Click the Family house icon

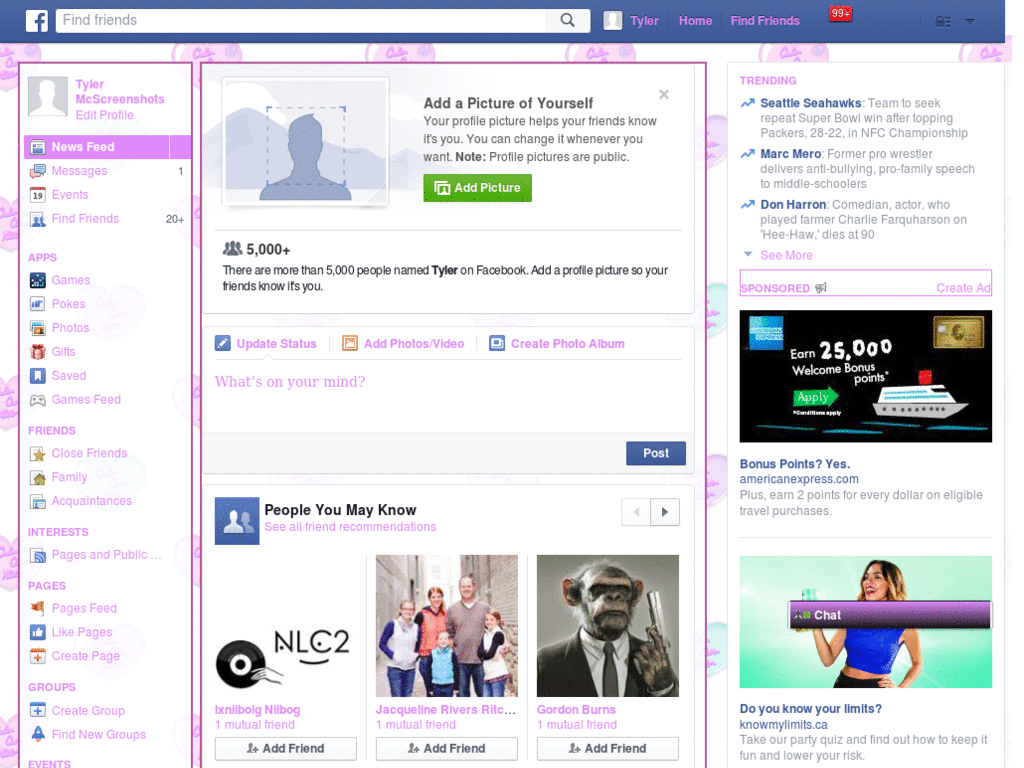[x=38, y=477]
